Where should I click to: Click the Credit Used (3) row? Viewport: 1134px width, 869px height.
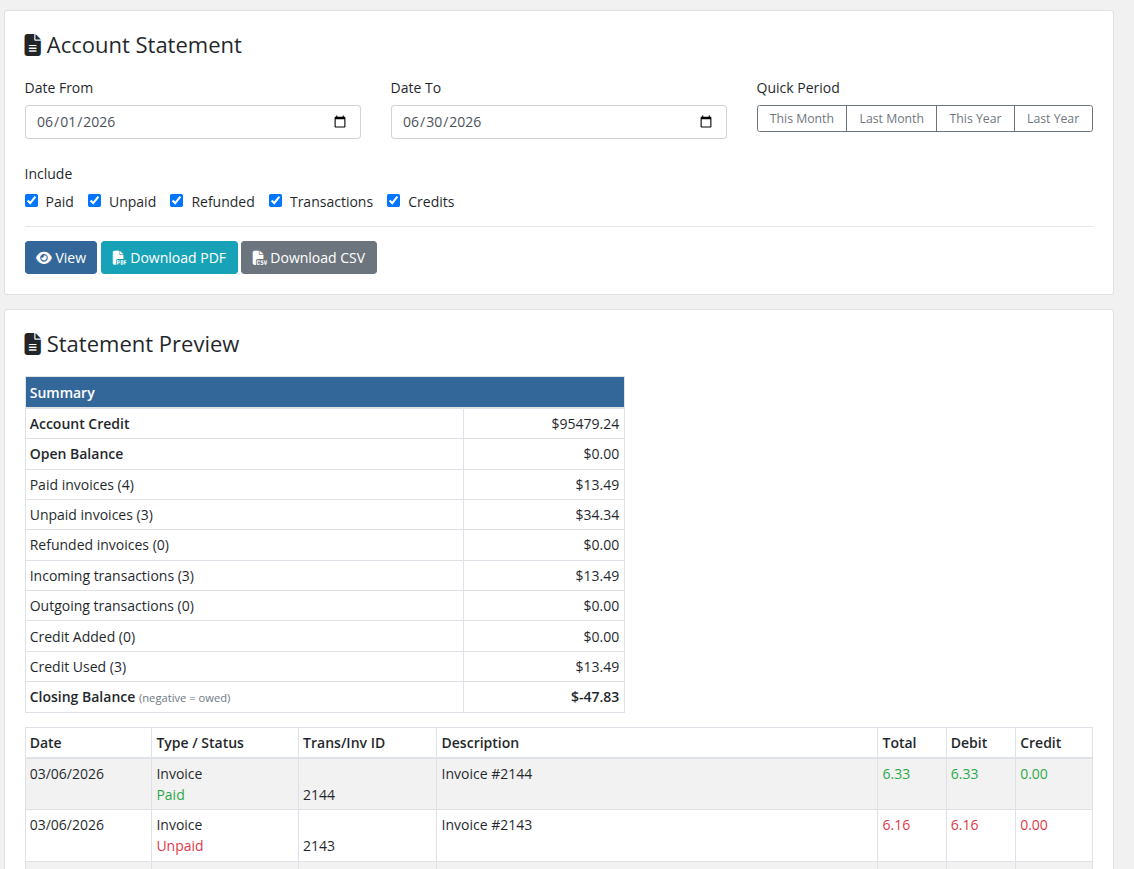[x=325, y=667]
